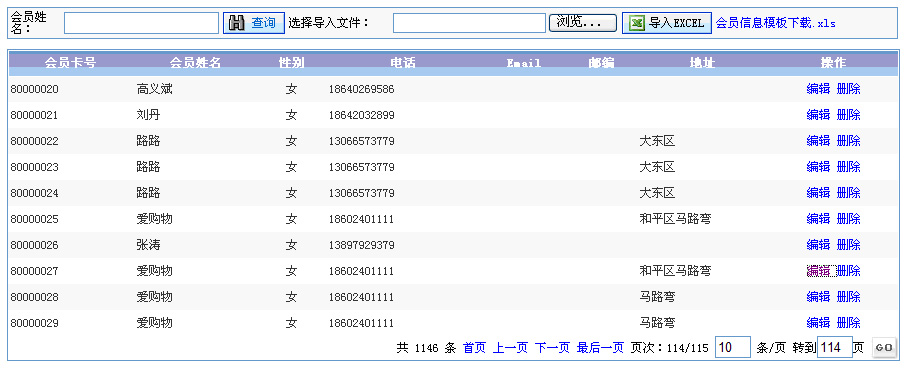
Task: Open file browser with 浏览... button
Action: click(582, 23)
